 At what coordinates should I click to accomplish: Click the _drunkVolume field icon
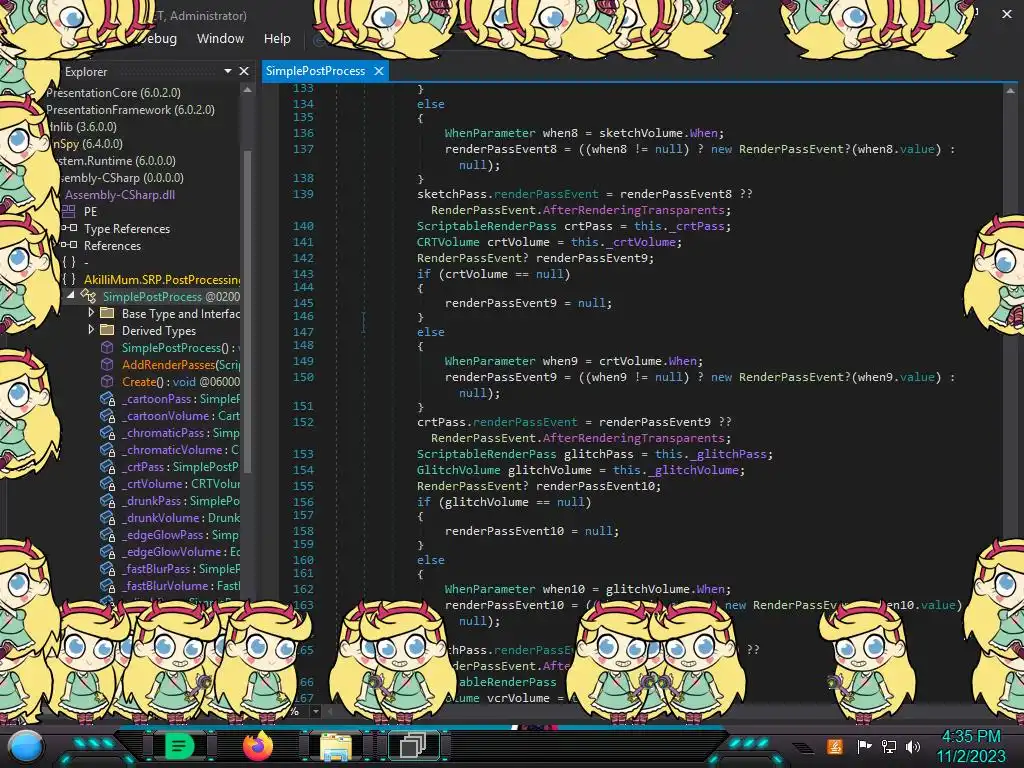click(x=107, y=517)
